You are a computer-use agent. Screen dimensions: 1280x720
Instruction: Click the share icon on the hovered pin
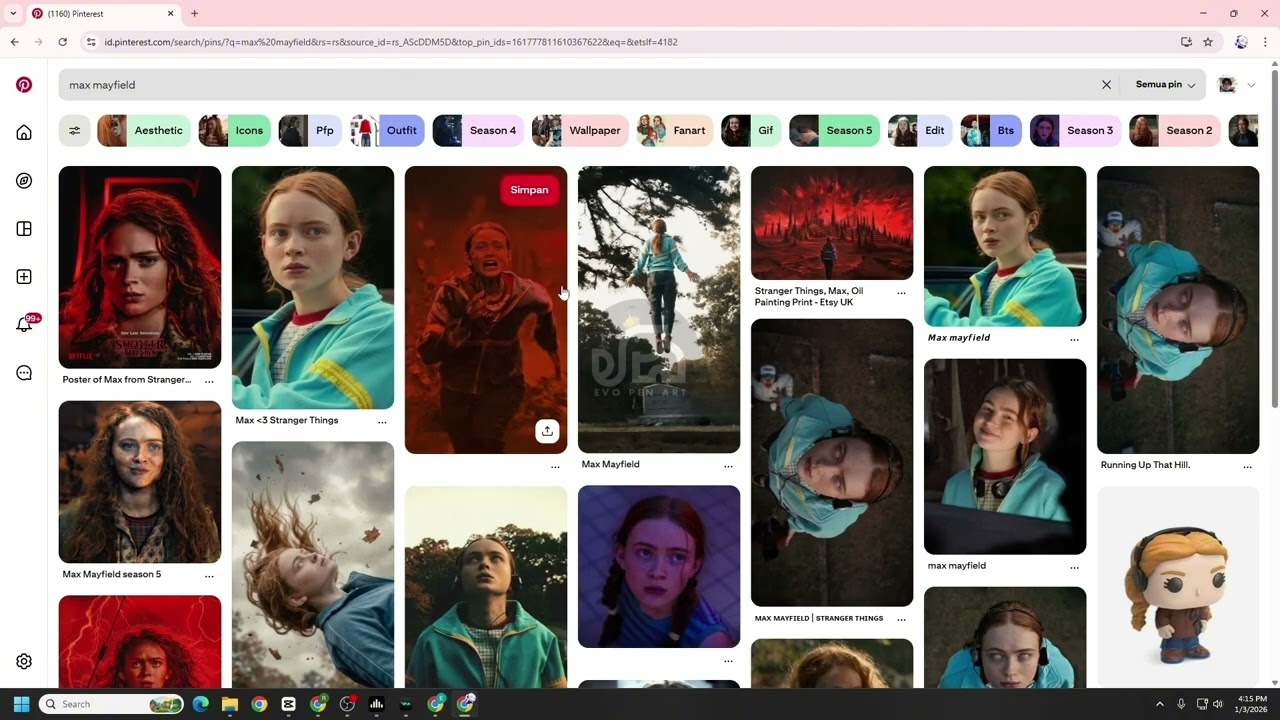point(547,431)
